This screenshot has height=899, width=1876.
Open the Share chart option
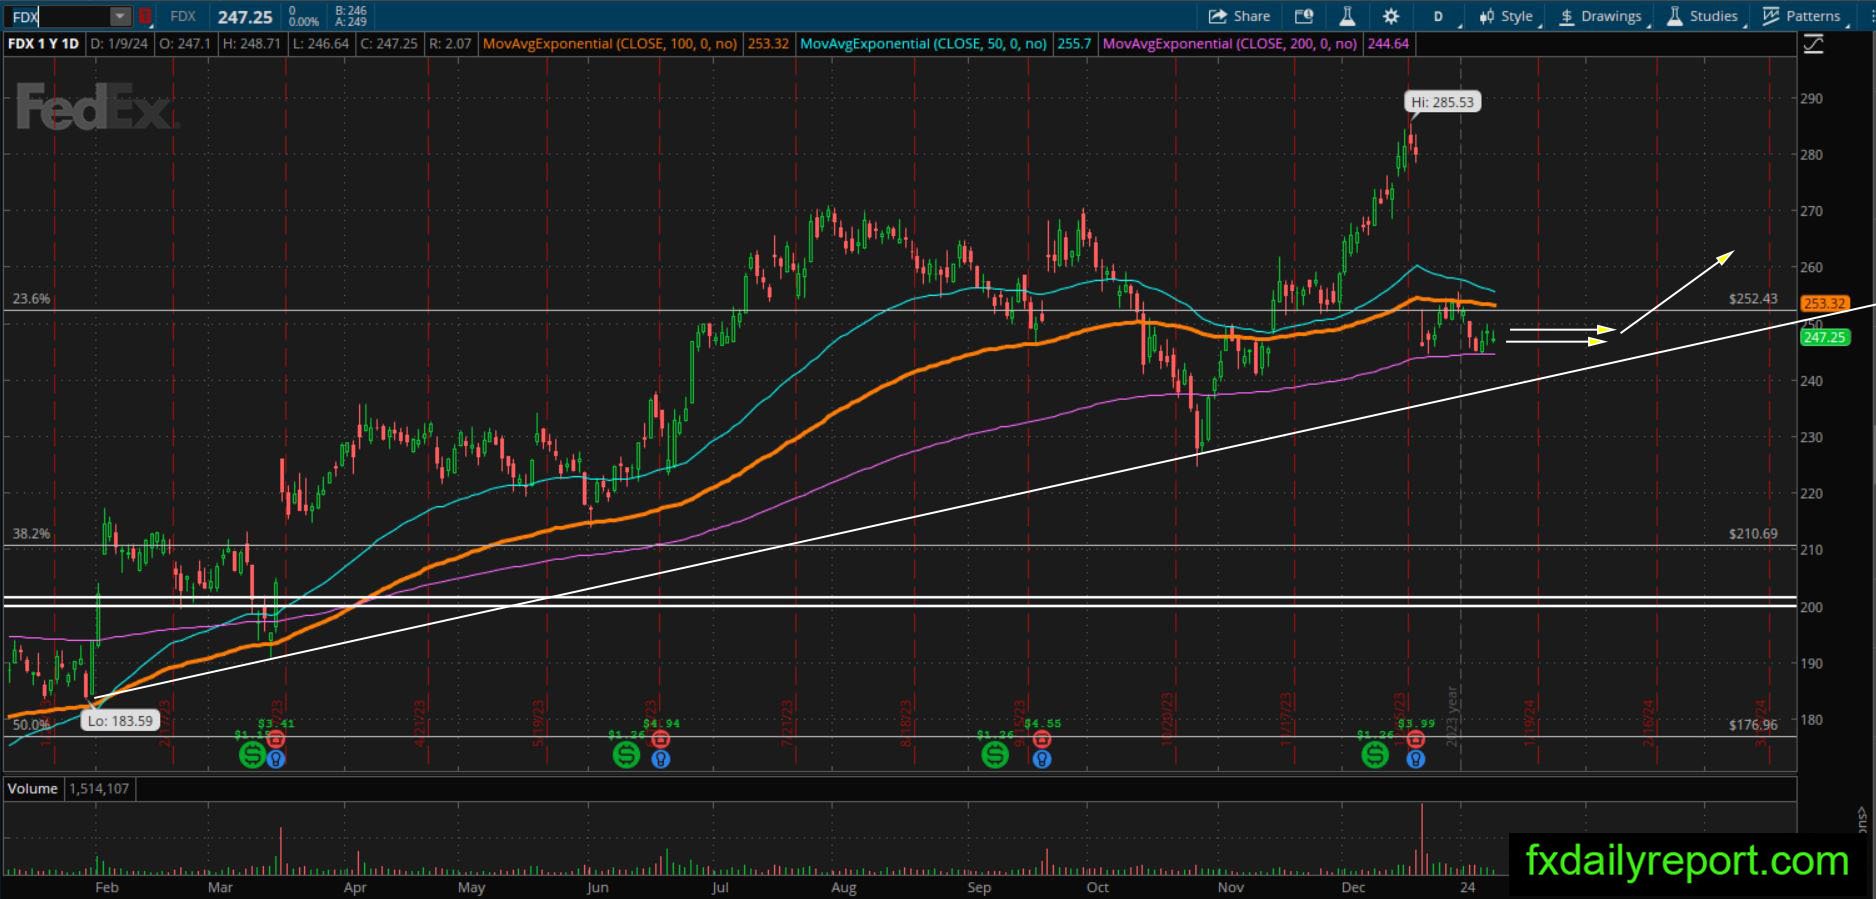[1239, 16]
